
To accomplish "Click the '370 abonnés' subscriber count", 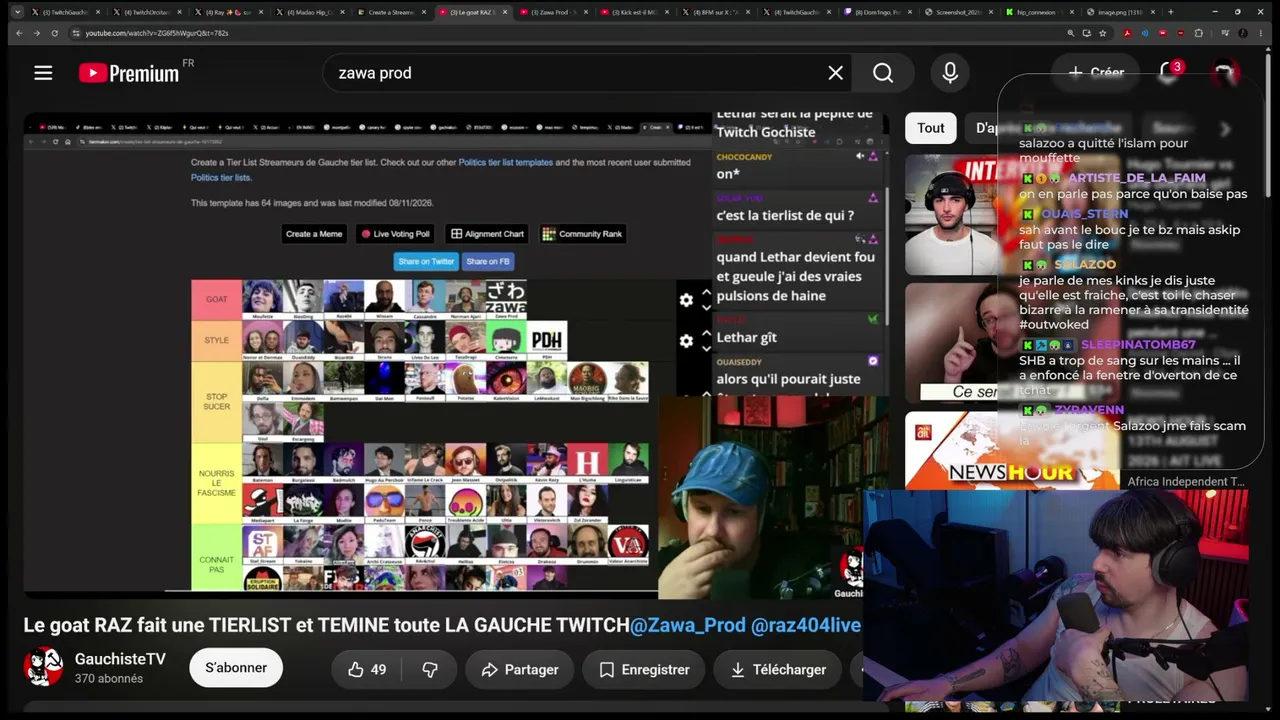I will [109, 679].
